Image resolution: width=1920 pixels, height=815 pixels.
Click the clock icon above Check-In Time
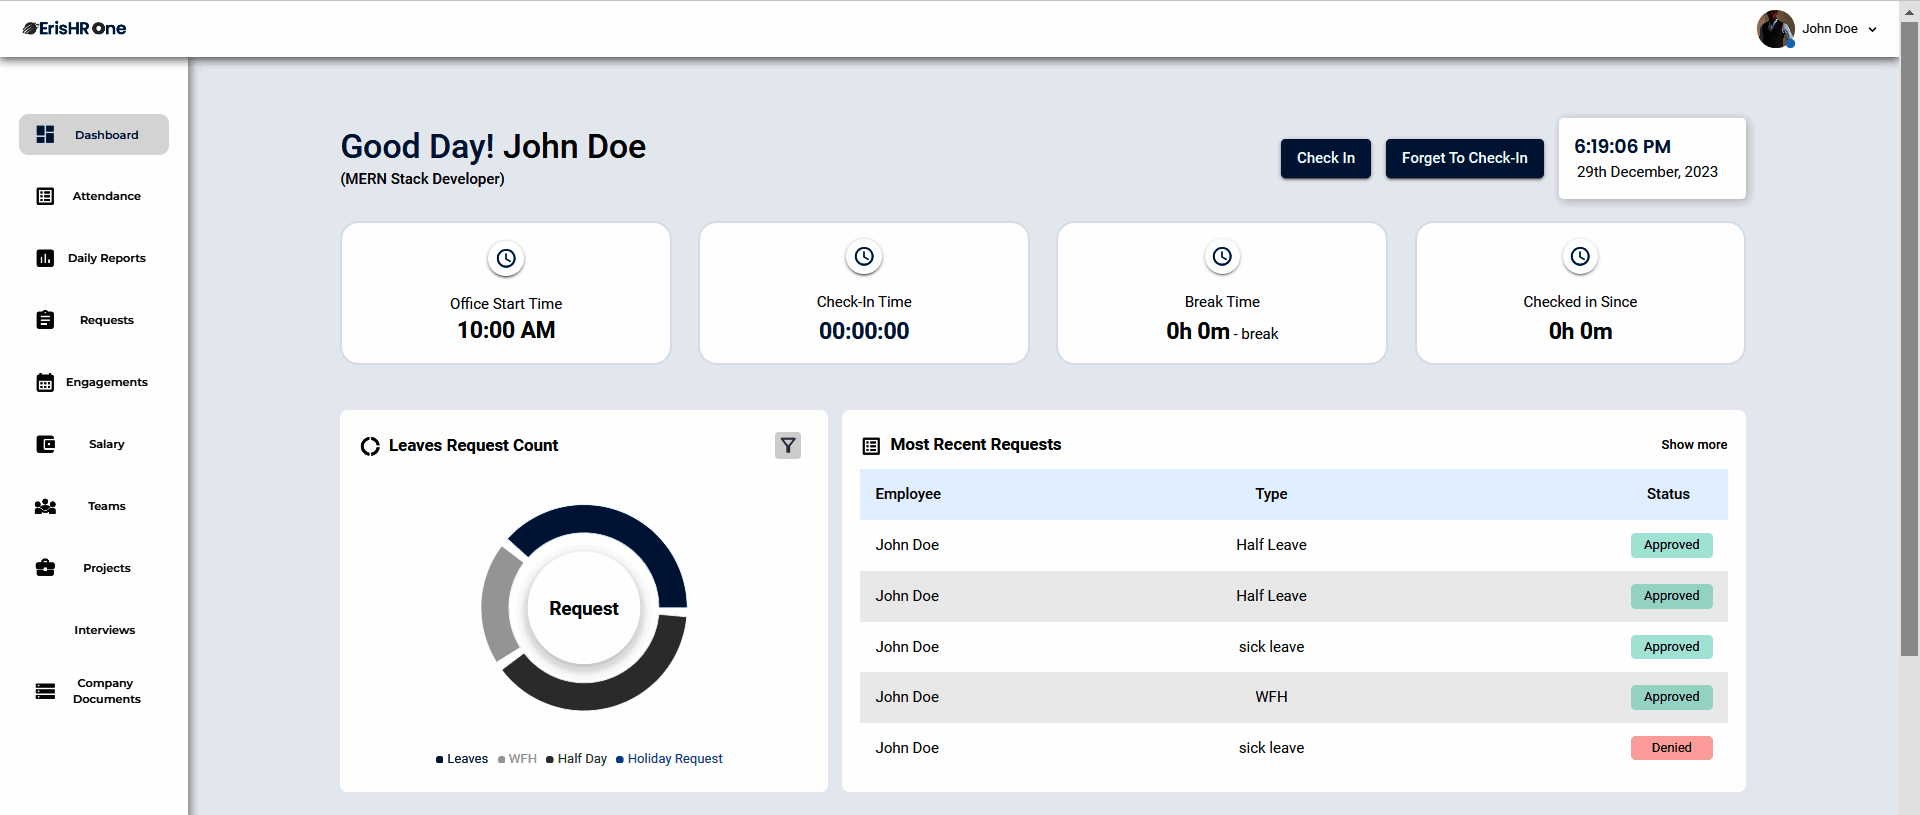(x=864, y=256)
